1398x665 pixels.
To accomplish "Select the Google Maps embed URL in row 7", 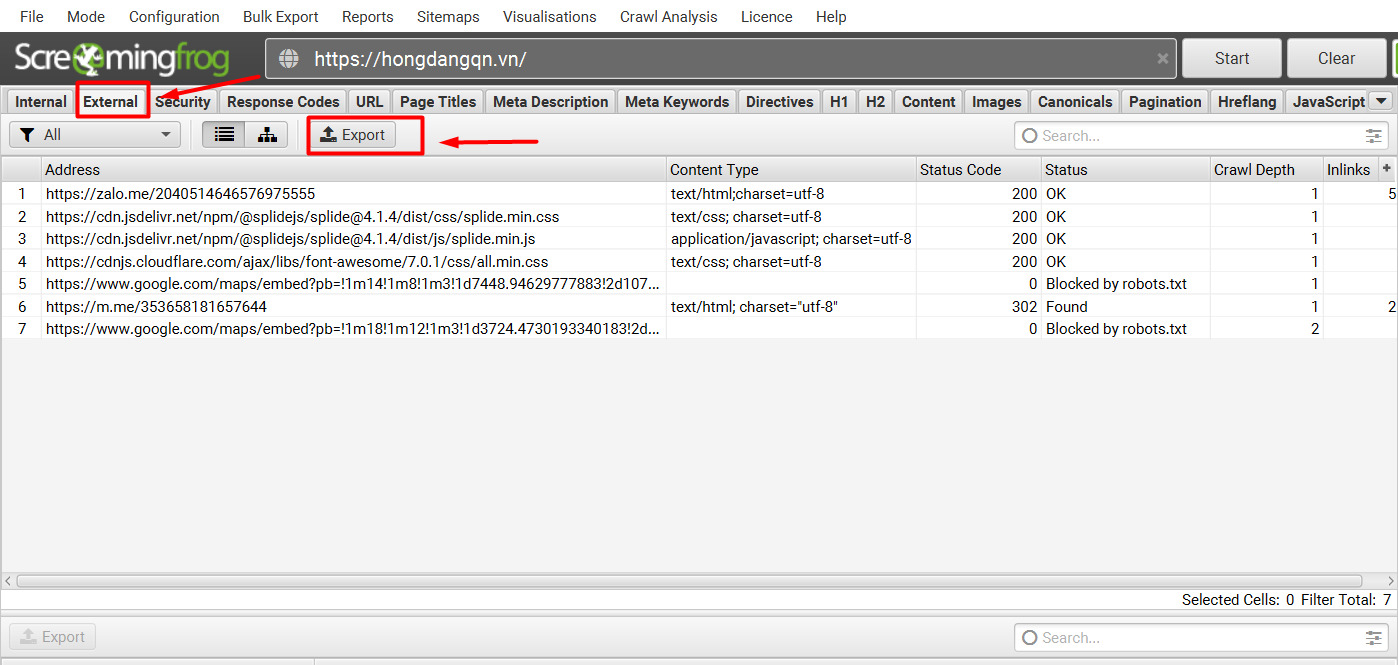I will click(354, 329).
